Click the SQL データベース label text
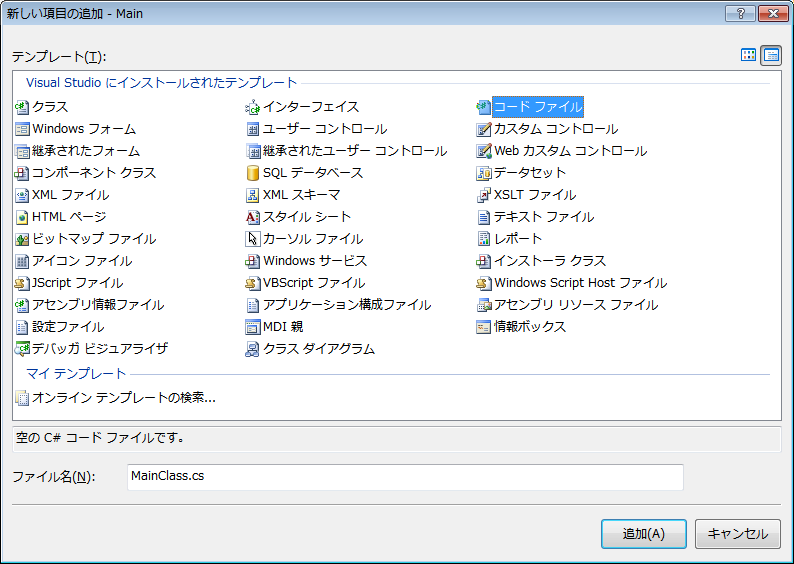This screenshot has height=564, width=794. tap(313, 173)
